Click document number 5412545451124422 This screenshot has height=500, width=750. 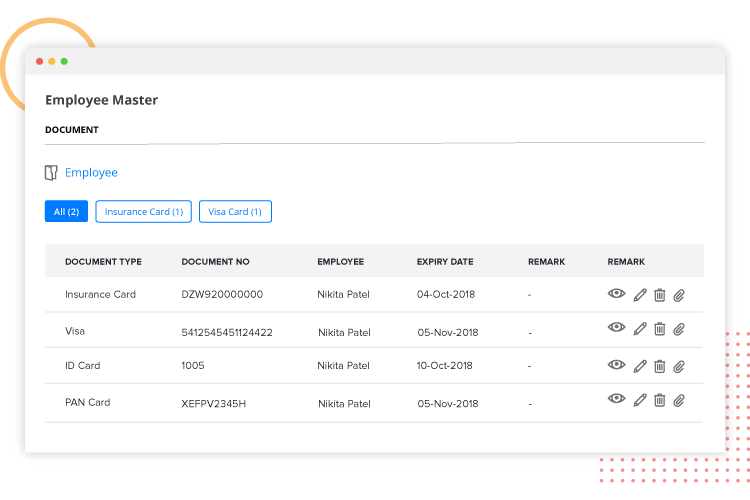point(227,333)
